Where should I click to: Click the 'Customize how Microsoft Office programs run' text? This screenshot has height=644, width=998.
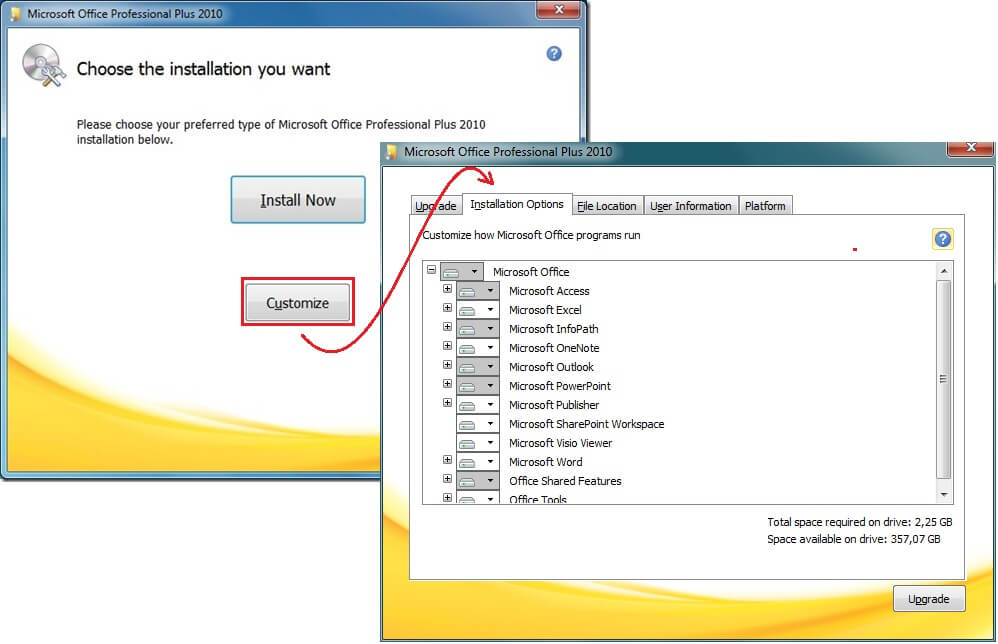(x=531, y=235)
